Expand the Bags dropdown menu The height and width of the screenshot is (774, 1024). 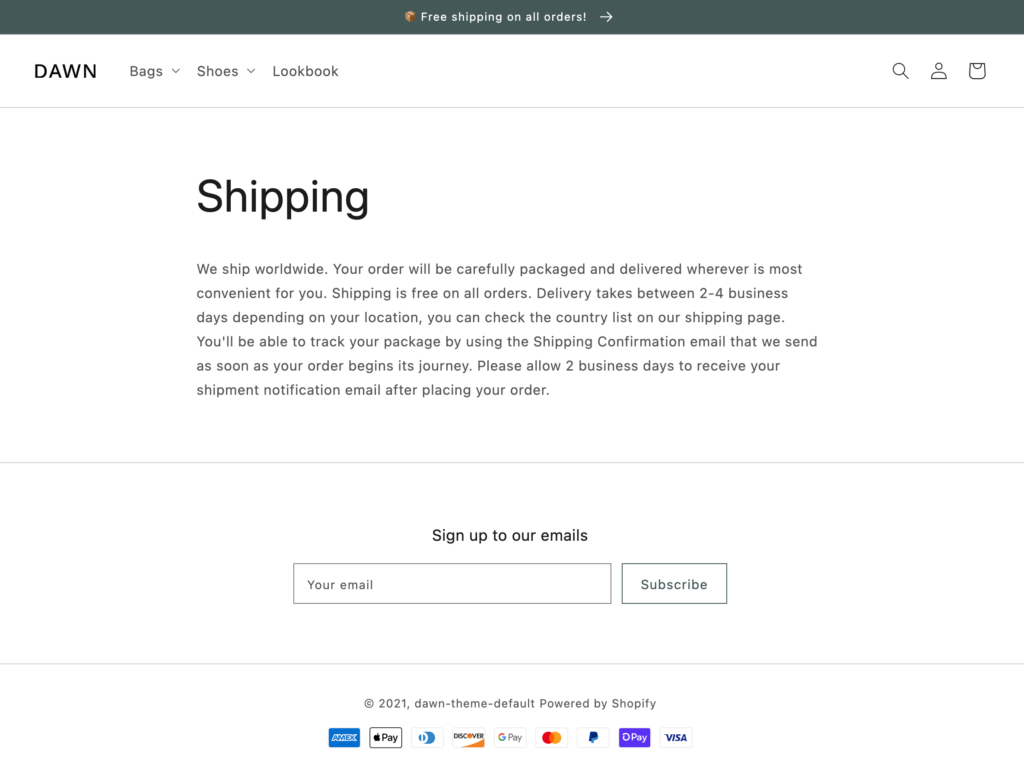point(154,71)
